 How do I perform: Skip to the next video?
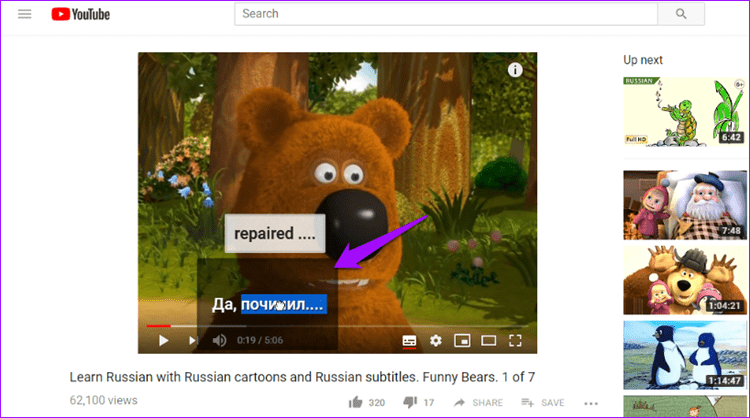192,341
